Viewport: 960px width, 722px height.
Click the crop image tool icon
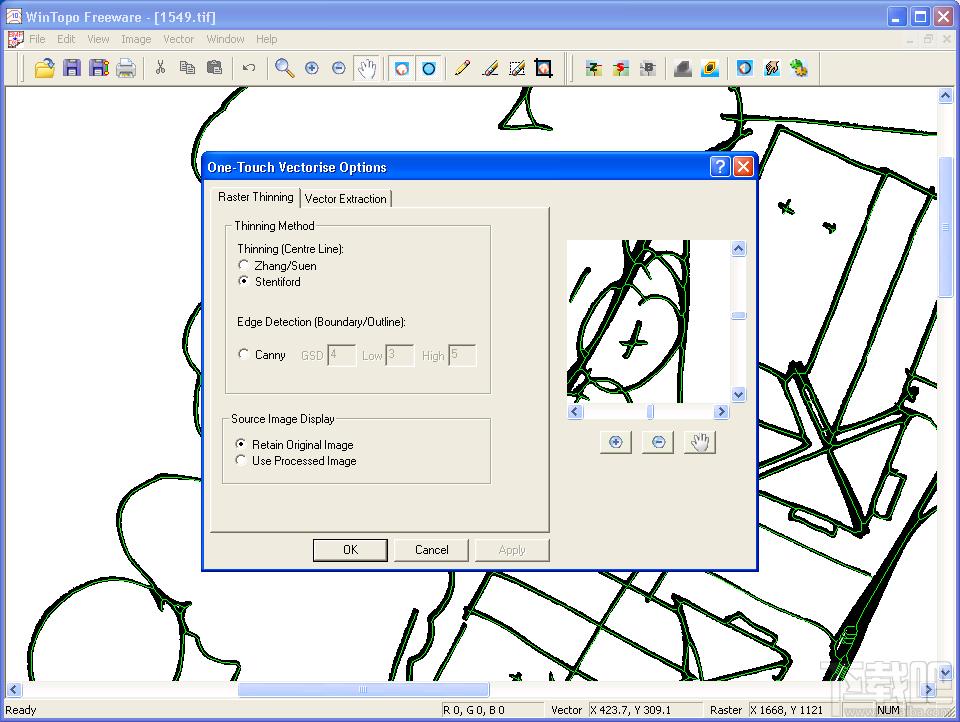(543, 68)
